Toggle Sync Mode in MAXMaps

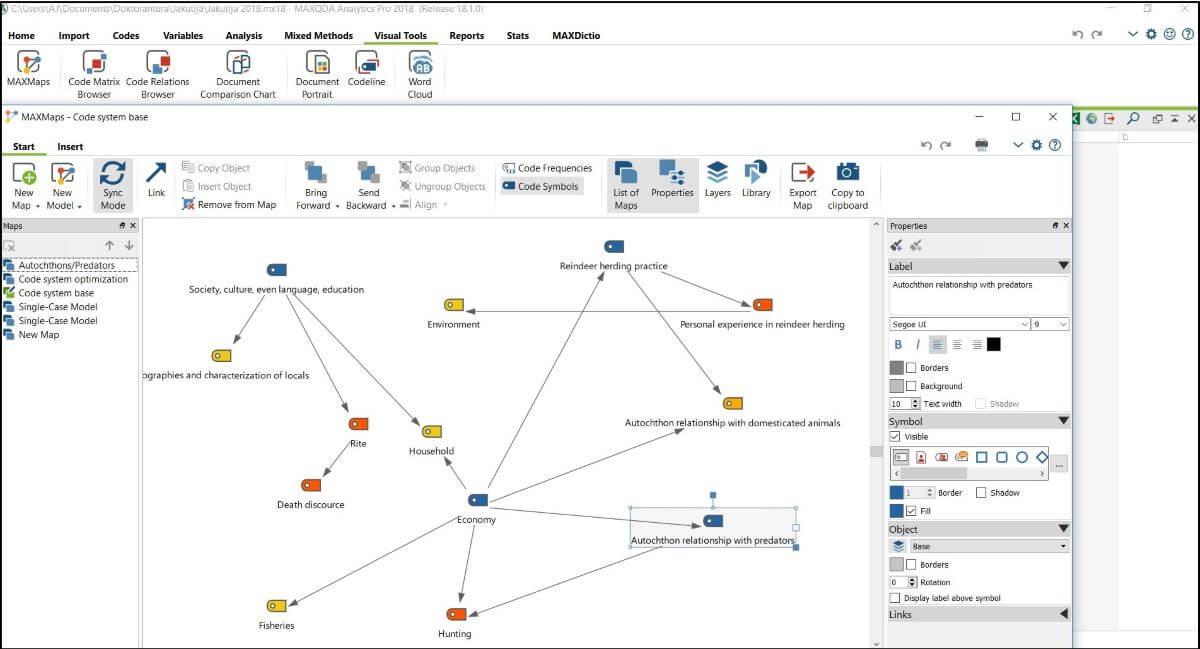[x=113, y=174]
